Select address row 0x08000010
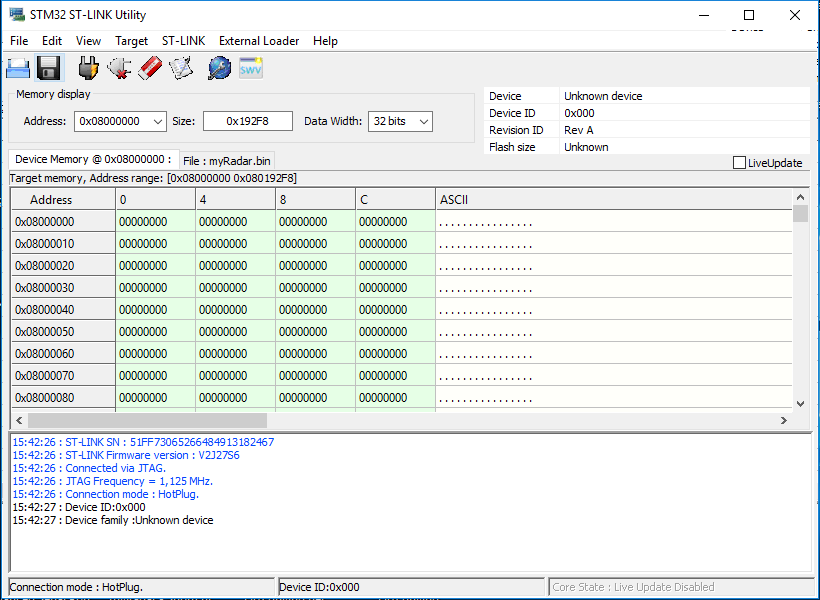The width and height of the screenshot is (820, 600). [x=63, y=244]
